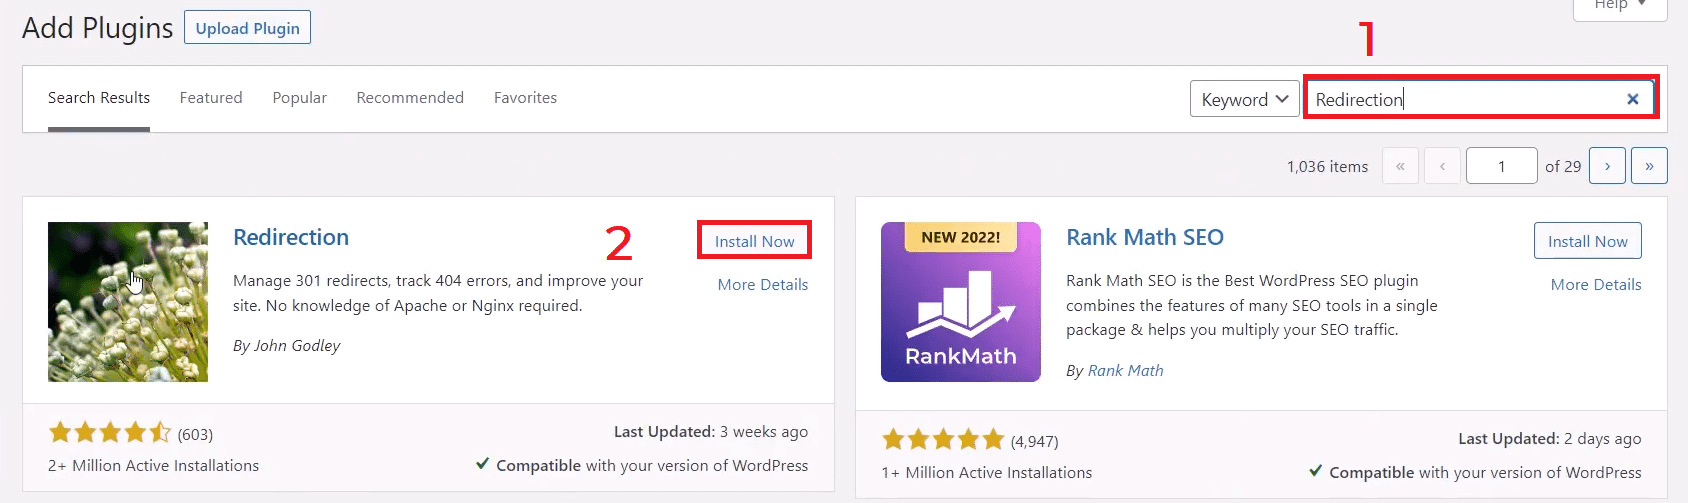Screen dimensions: 1688x503
Task: Click the (603) rating count text
Action: click(195, 435)
